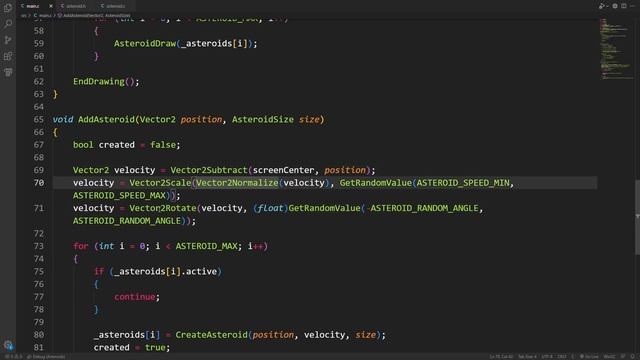This screenshot has width=640, height=360.
Task: Click the CRLF line ending indicator
Action: click(562, 357)
